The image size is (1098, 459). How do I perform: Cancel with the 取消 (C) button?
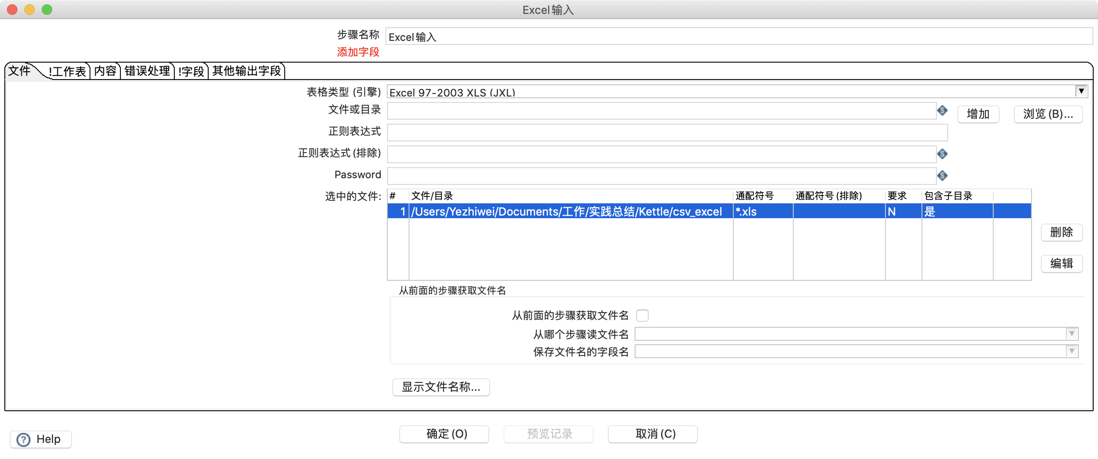pyautogui.click(x=655, y=434)
